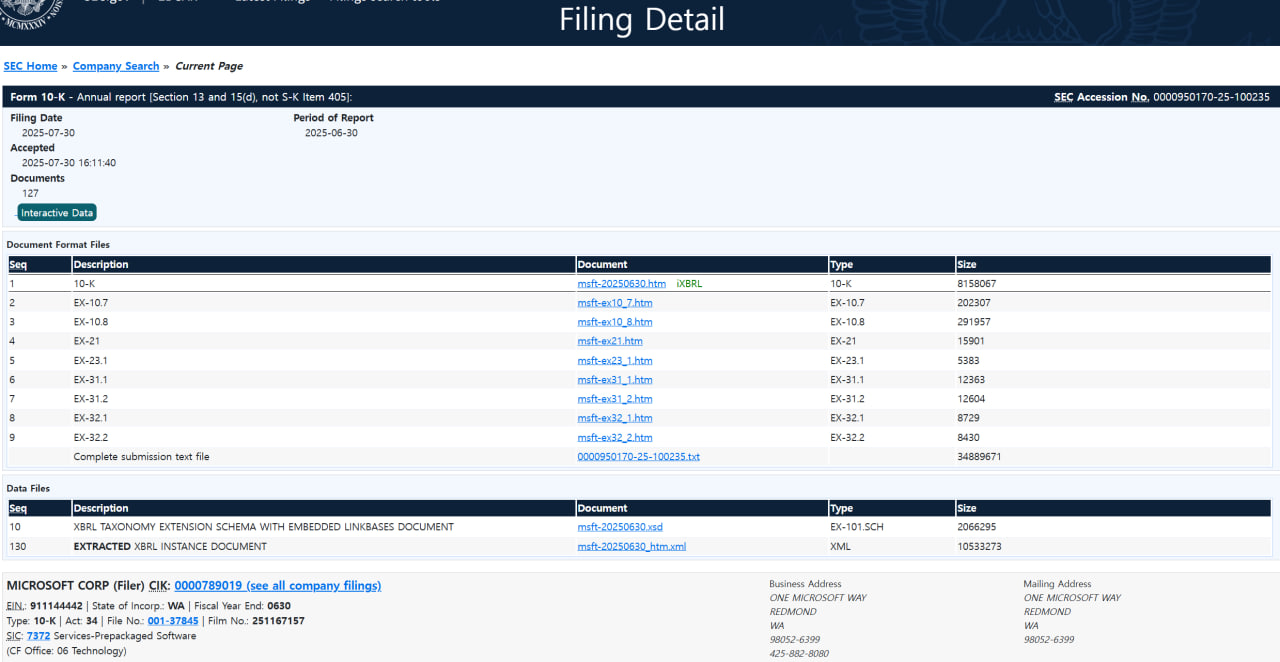Image resolution: width=1280 pixels, height=662 pixels.
Task: Click the MICROSOFT CORP (Filer) name
Action: pos(75,586)
